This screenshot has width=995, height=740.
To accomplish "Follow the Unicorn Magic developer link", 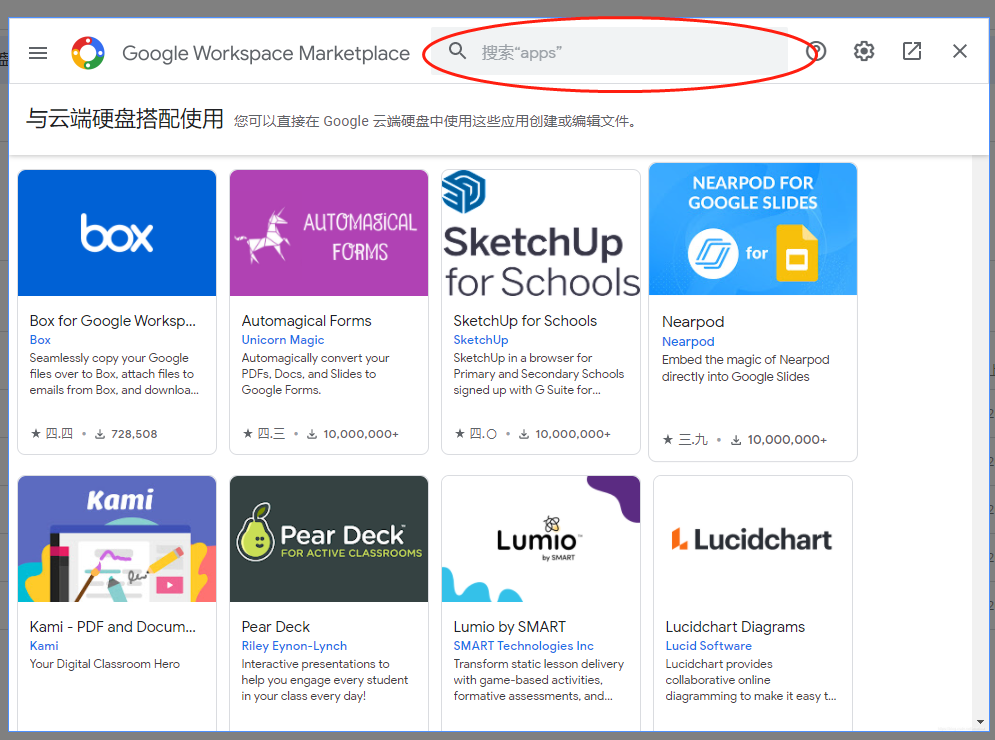I will pyautogui.click(x=282, y=340).
